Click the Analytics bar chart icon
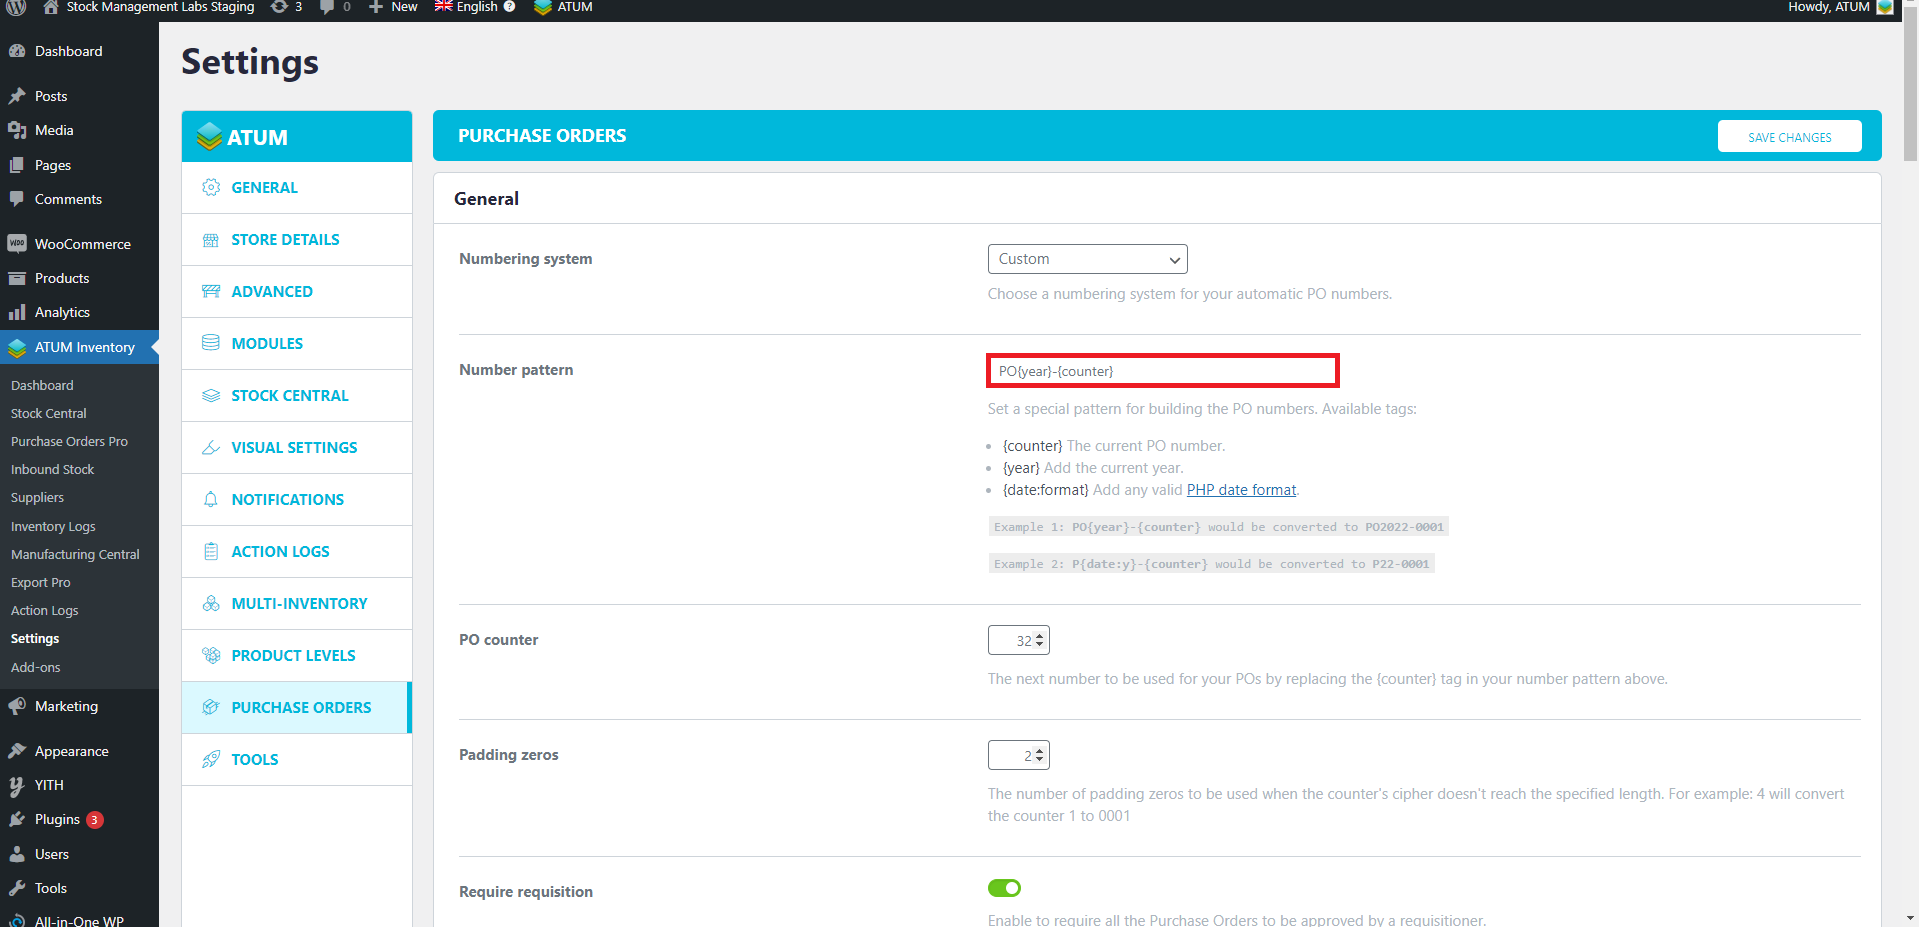Image resolution: width=1919 pixels, height=927 pixels. coord(17,312)
